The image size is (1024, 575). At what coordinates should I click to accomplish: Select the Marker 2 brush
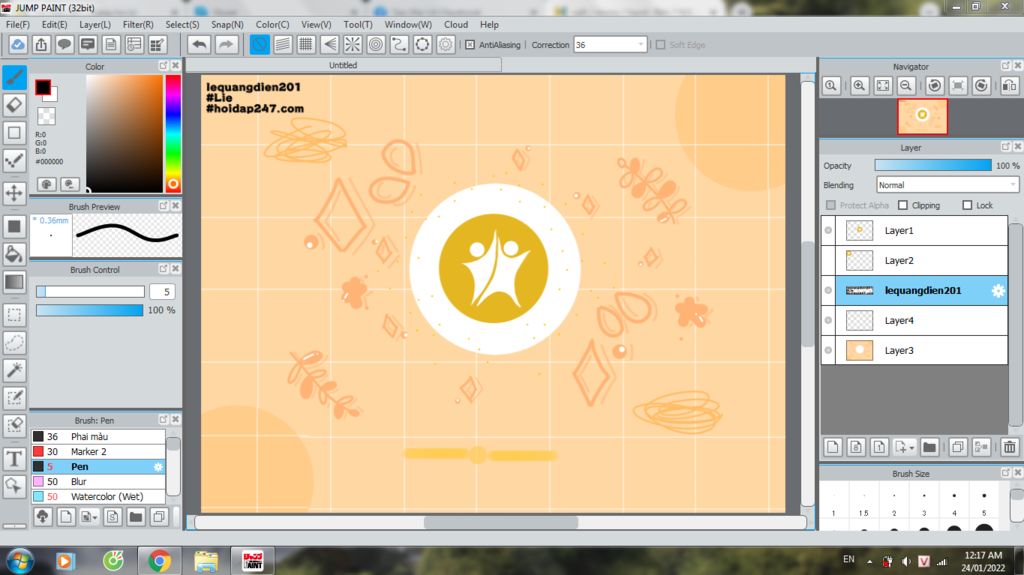[x=98, y=452]
